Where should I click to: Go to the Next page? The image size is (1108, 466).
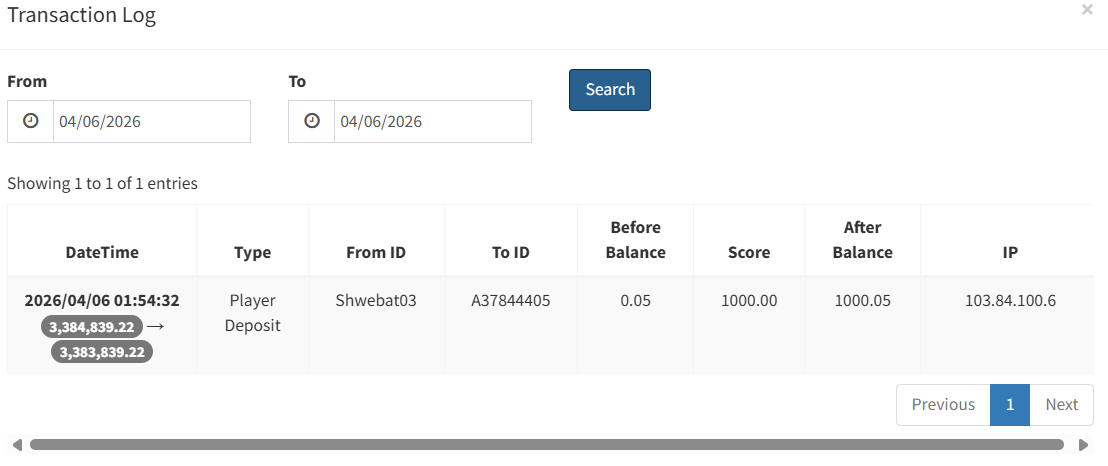click(x=1061, y=404)
